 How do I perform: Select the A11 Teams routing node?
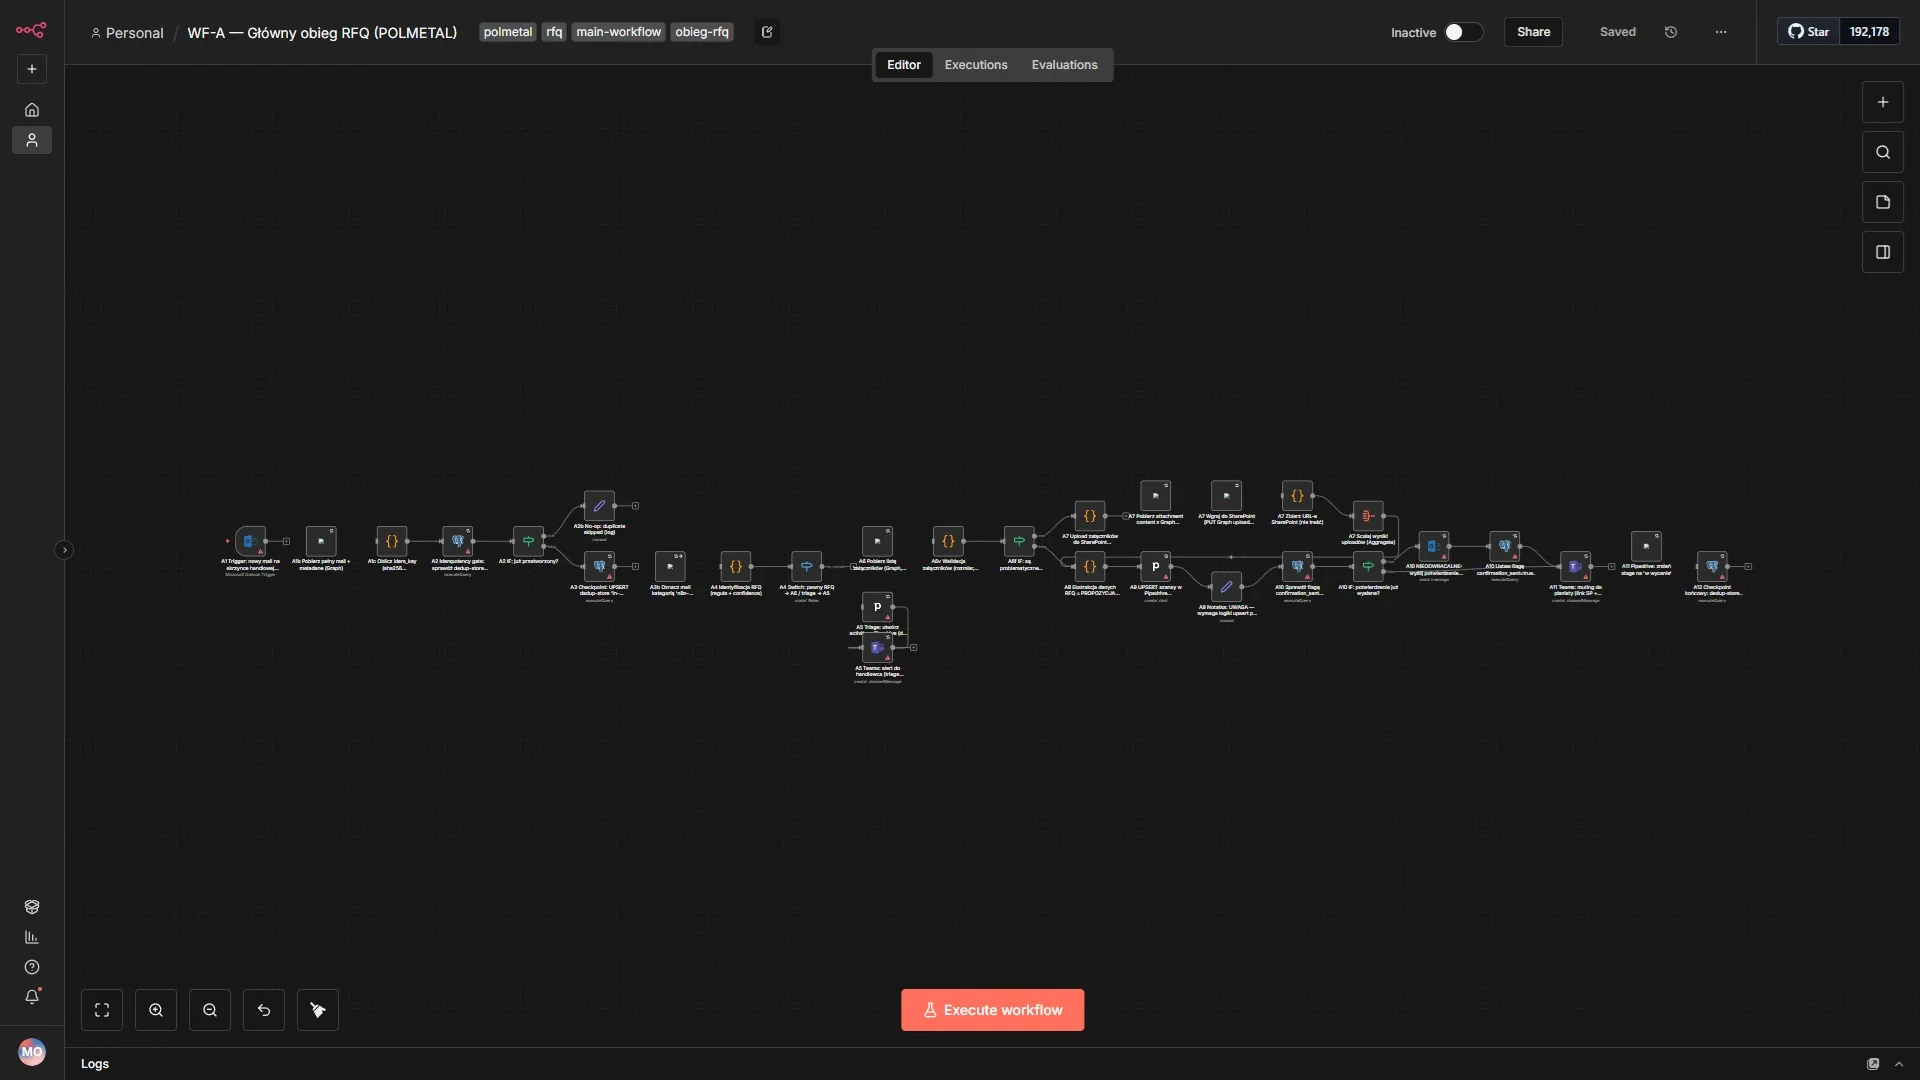point(1575,566)
